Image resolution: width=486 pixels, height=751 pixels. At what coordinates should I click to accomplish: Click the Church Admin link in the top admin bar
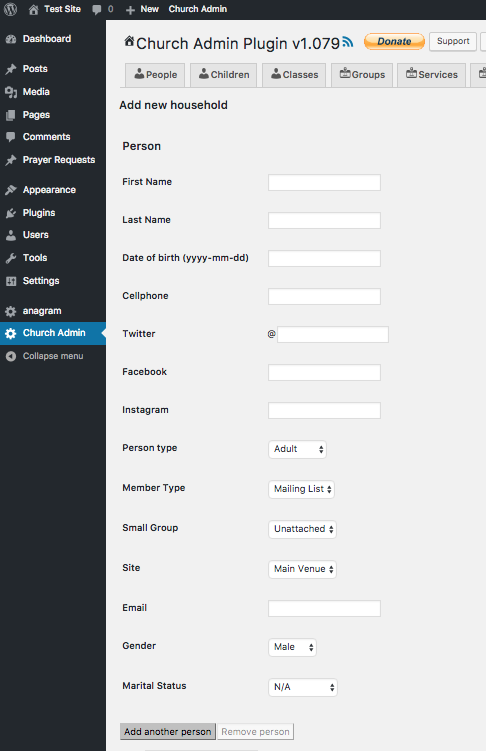point(198,9)
